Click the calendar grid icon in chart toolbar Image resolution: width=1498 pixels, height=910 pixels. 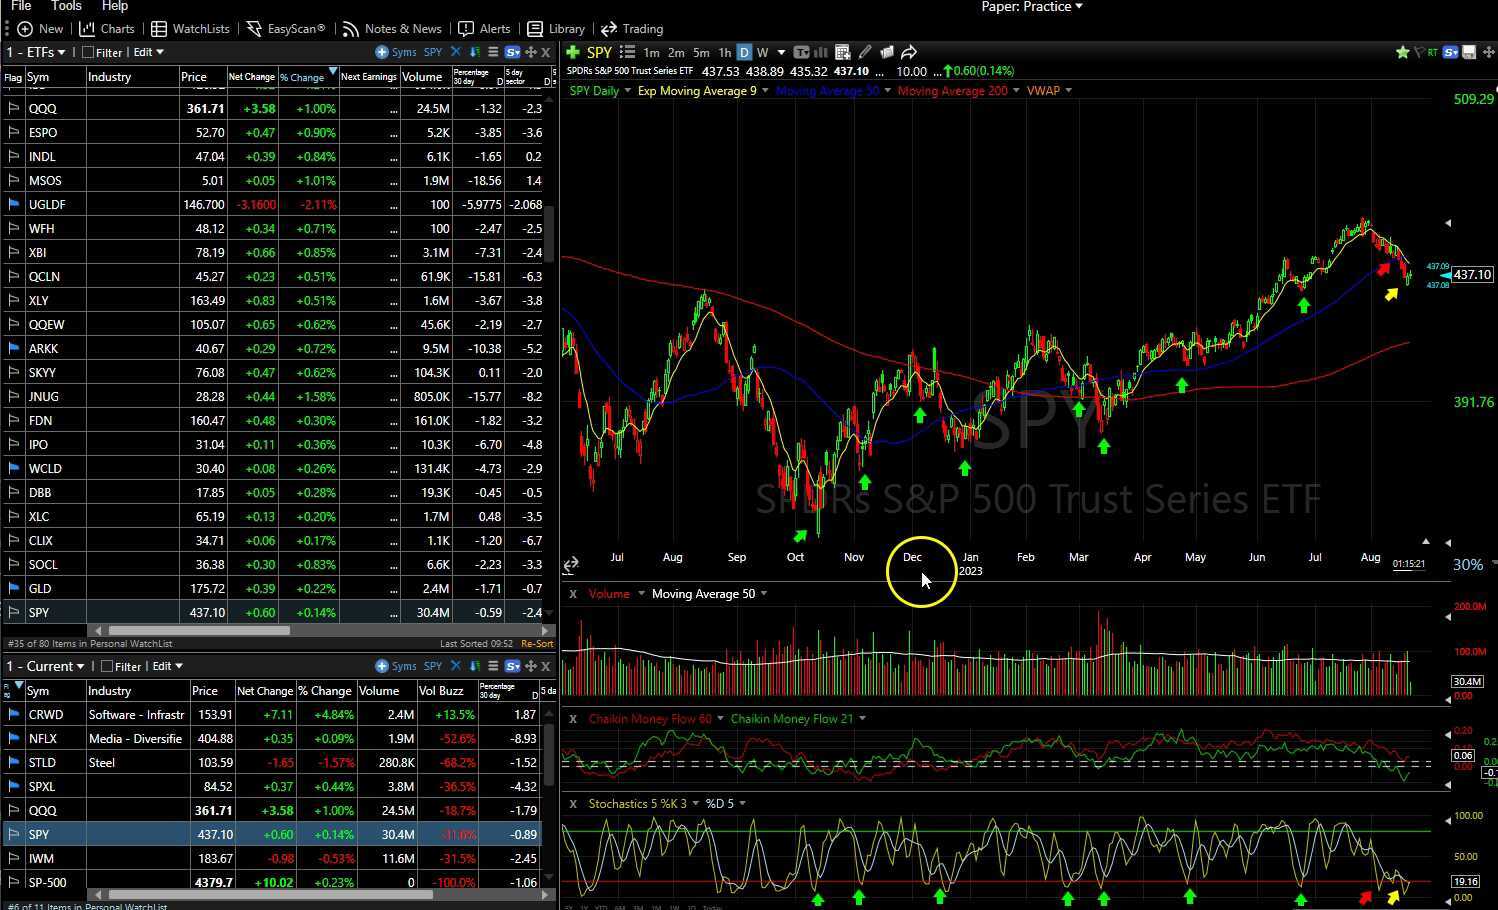842,52
